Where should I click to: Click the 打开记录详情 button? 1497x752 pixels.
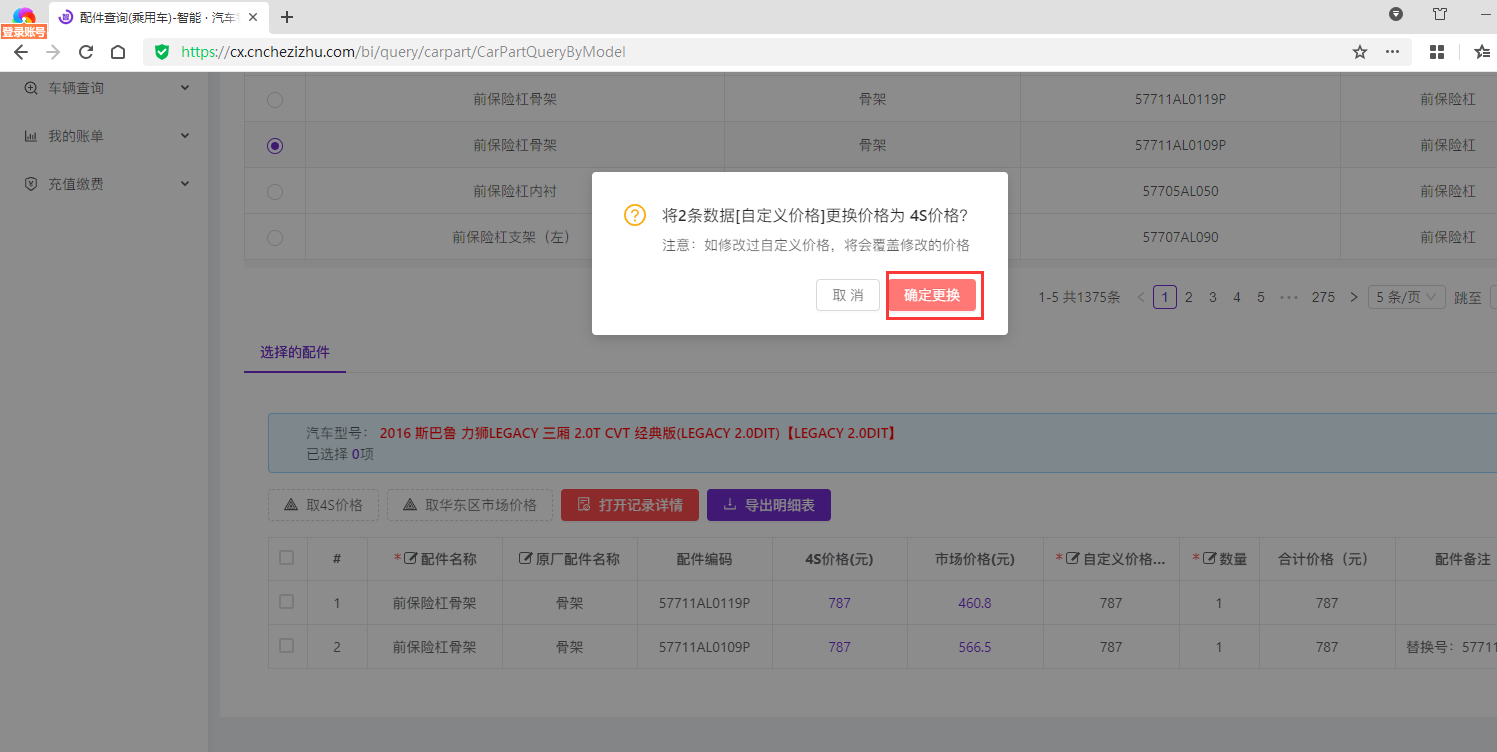[x=630, y=505]
